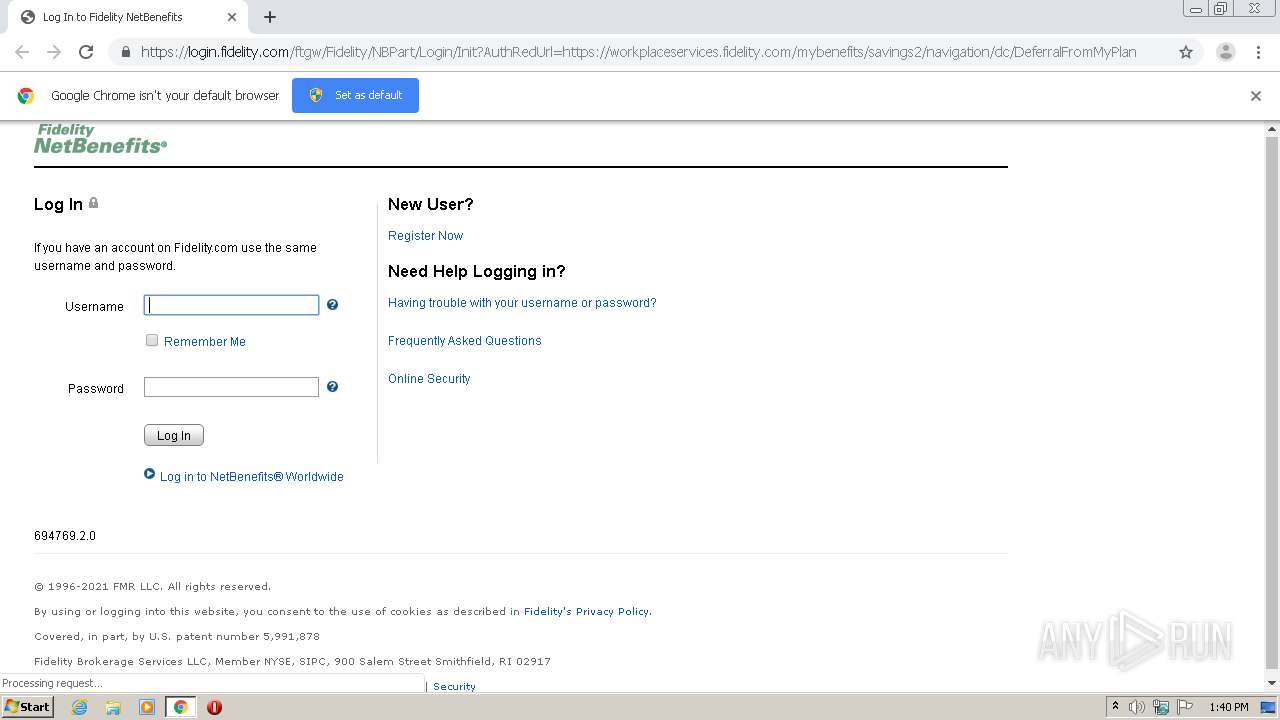Click the Register Now link

point(426,236)
